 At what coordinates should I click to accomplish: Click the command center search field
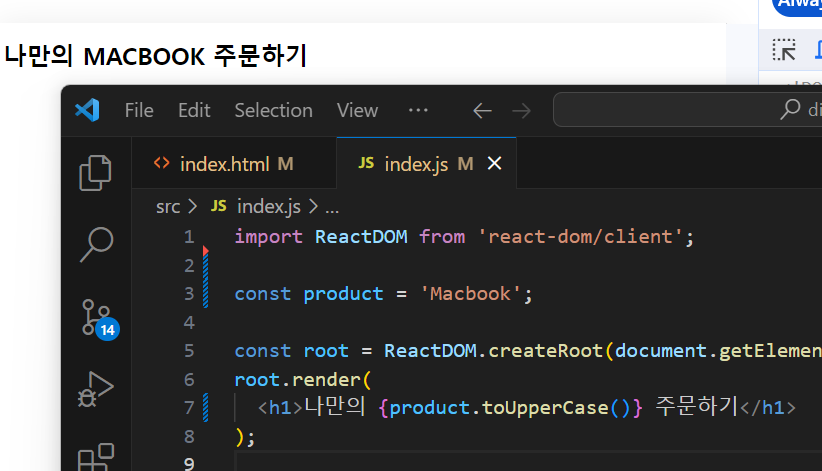(687, 110)
